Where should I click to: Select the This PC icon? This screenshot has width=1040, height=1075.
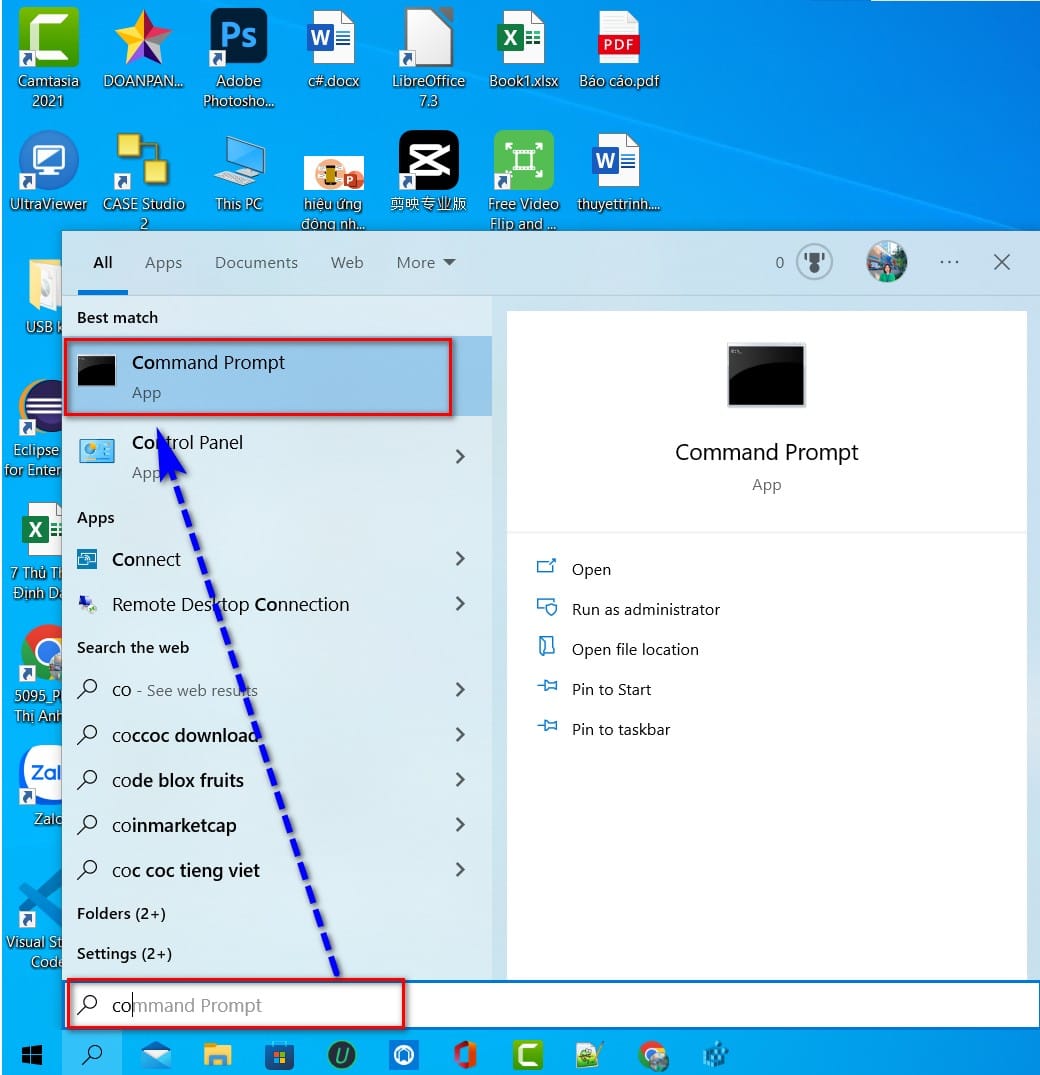[x=238, y=171]
